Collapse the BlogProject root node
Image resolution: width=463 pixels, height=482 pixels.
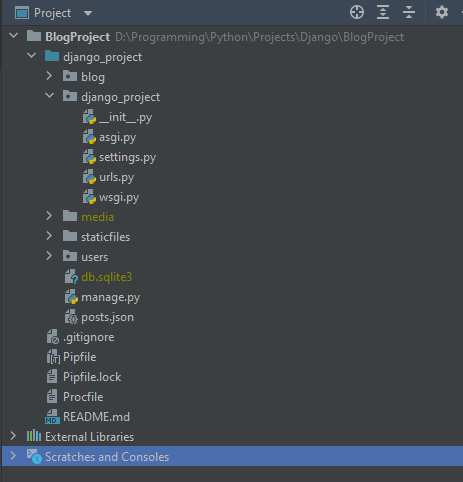[14, 35]
